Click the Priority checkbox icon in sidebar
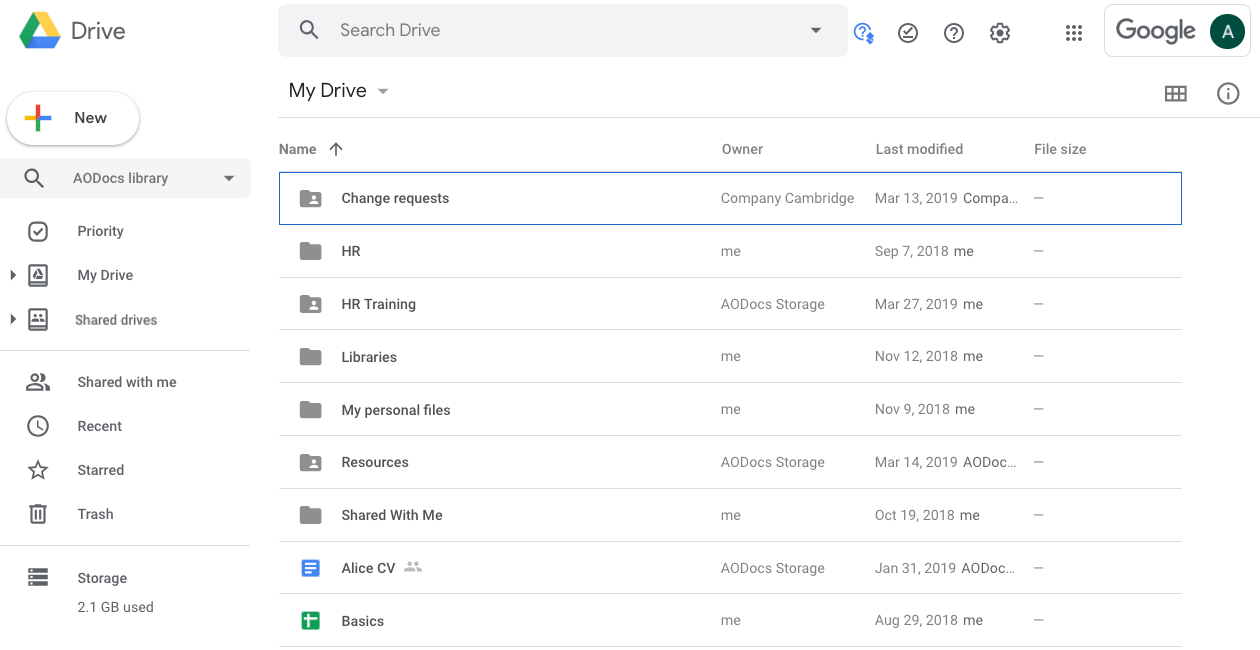 coord(38,231)
